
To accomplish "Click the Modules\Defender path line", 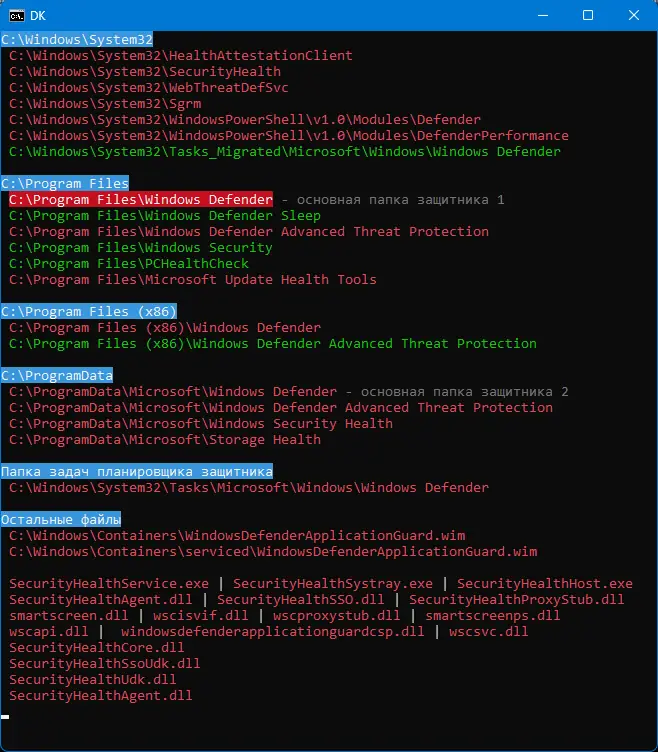I will (245, 119).
